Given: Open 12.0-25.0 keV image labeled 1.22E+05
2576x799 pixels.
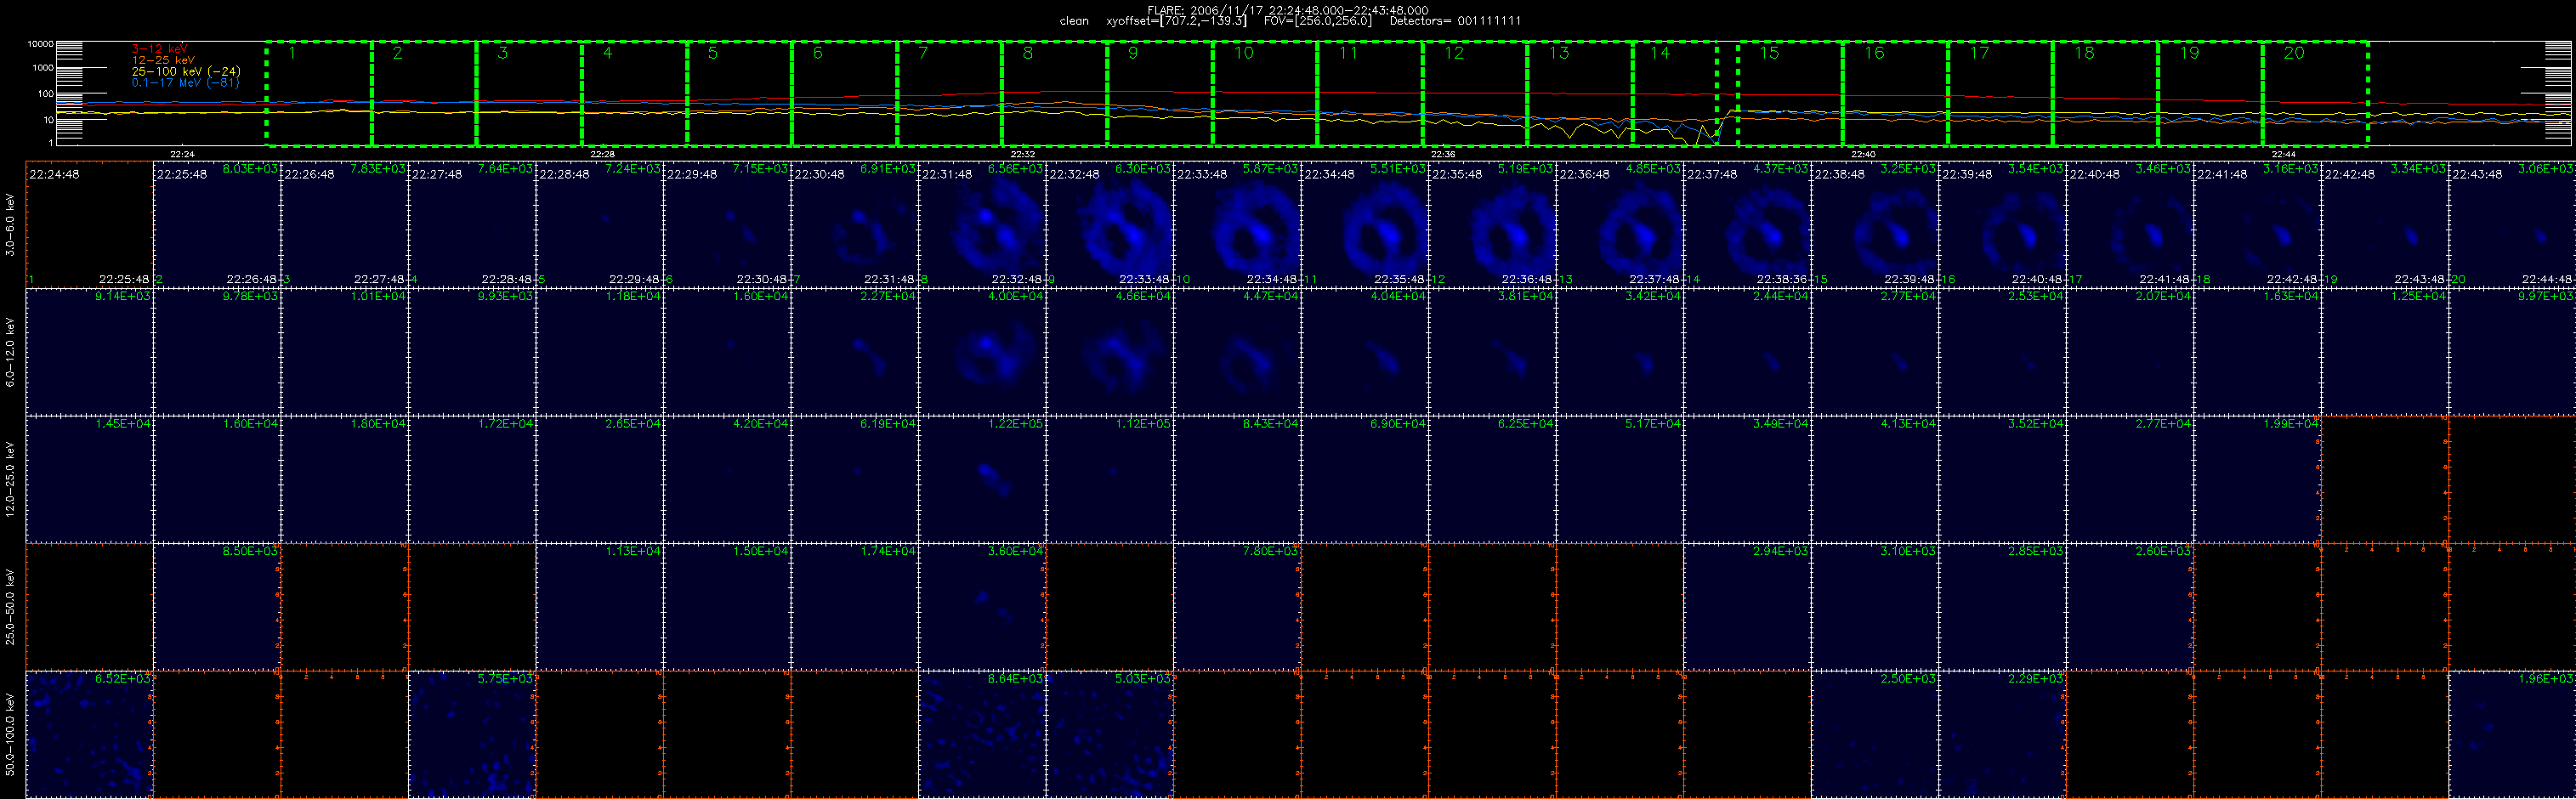Looking at the screenshot, I should [982, 479].
